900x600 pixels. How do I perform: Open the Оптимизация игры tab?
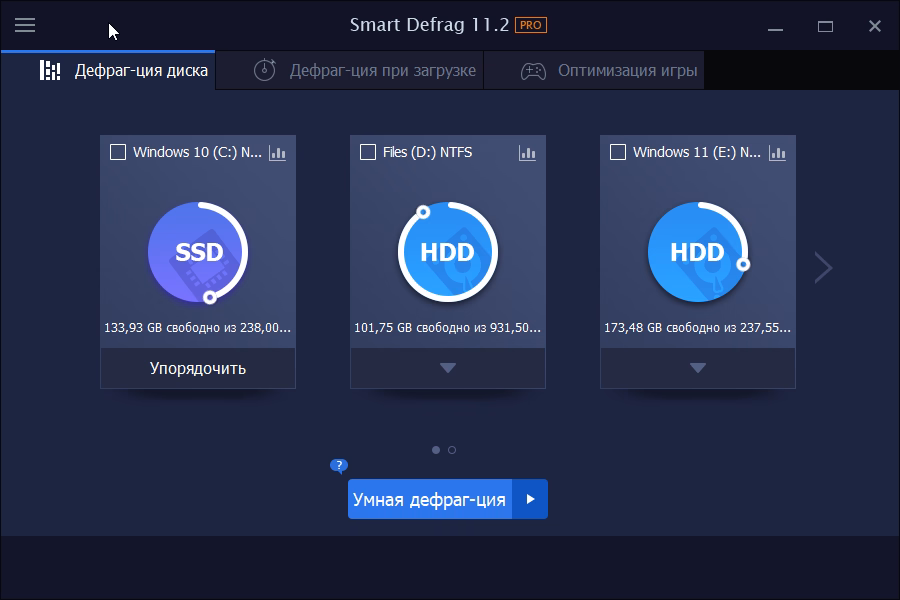click(x=608, y=71)
